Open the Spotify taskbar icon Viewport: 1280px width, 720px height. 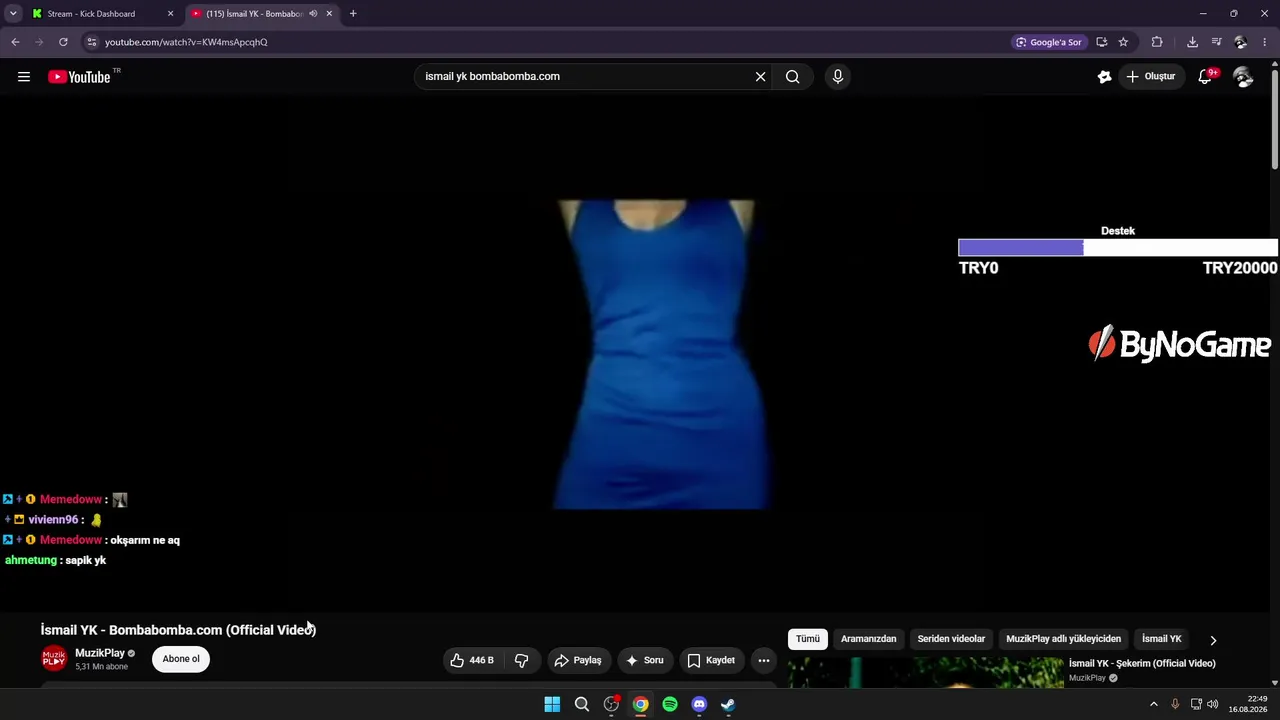[x=670, y=705]
